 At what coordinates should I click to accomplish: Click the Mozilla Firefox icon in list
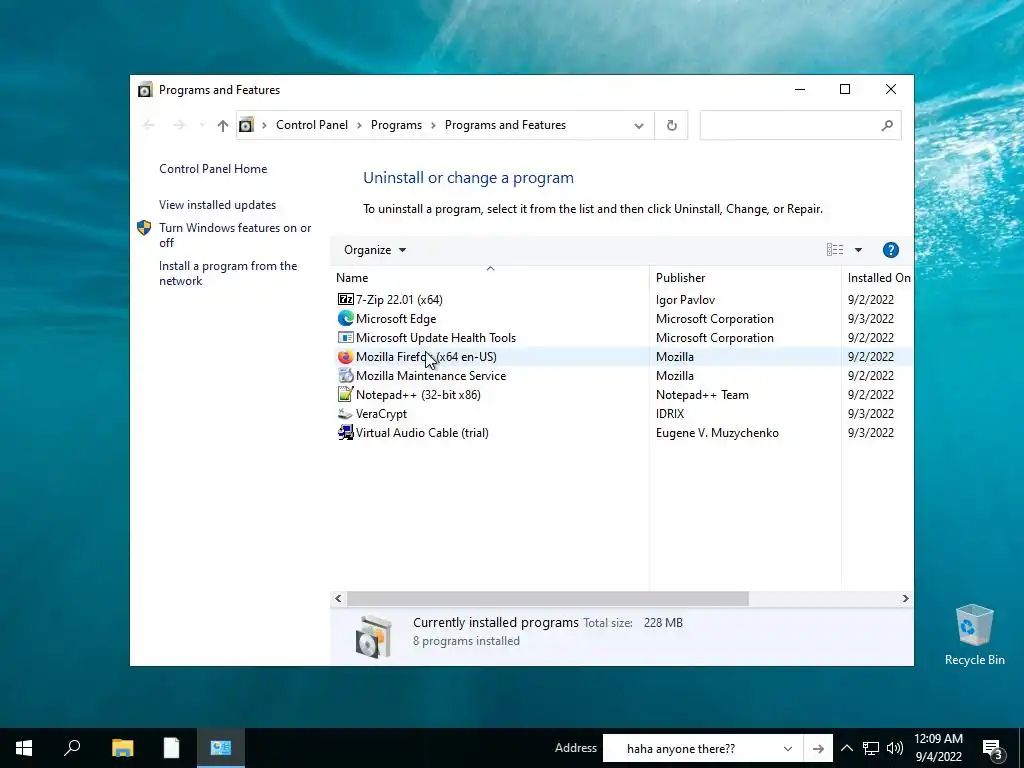click(345, 357)
